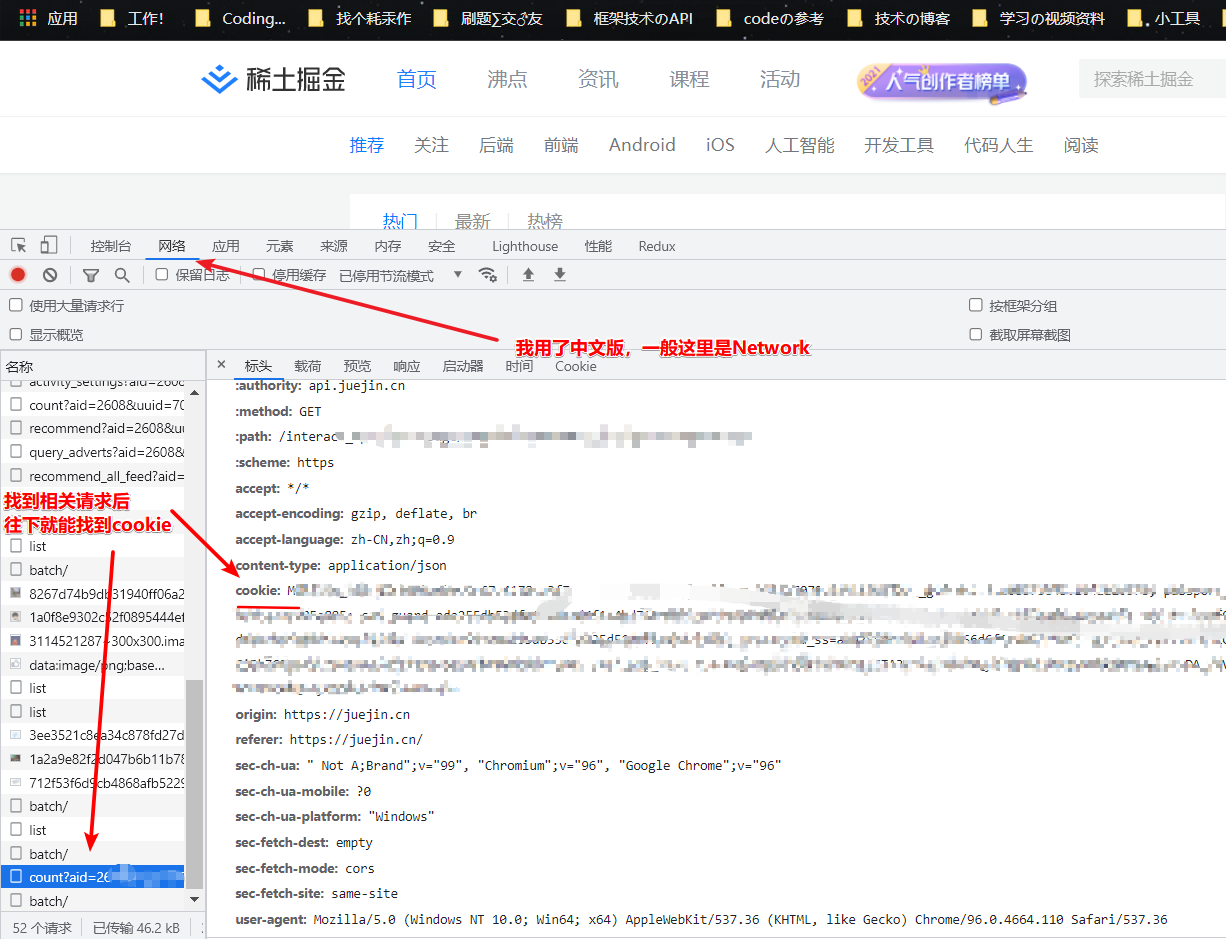Image resolution: width=1226 pixels, height=939 pixels.
Task: Switch to the 控制台 DevTools tab
Action: pos(111,246)
